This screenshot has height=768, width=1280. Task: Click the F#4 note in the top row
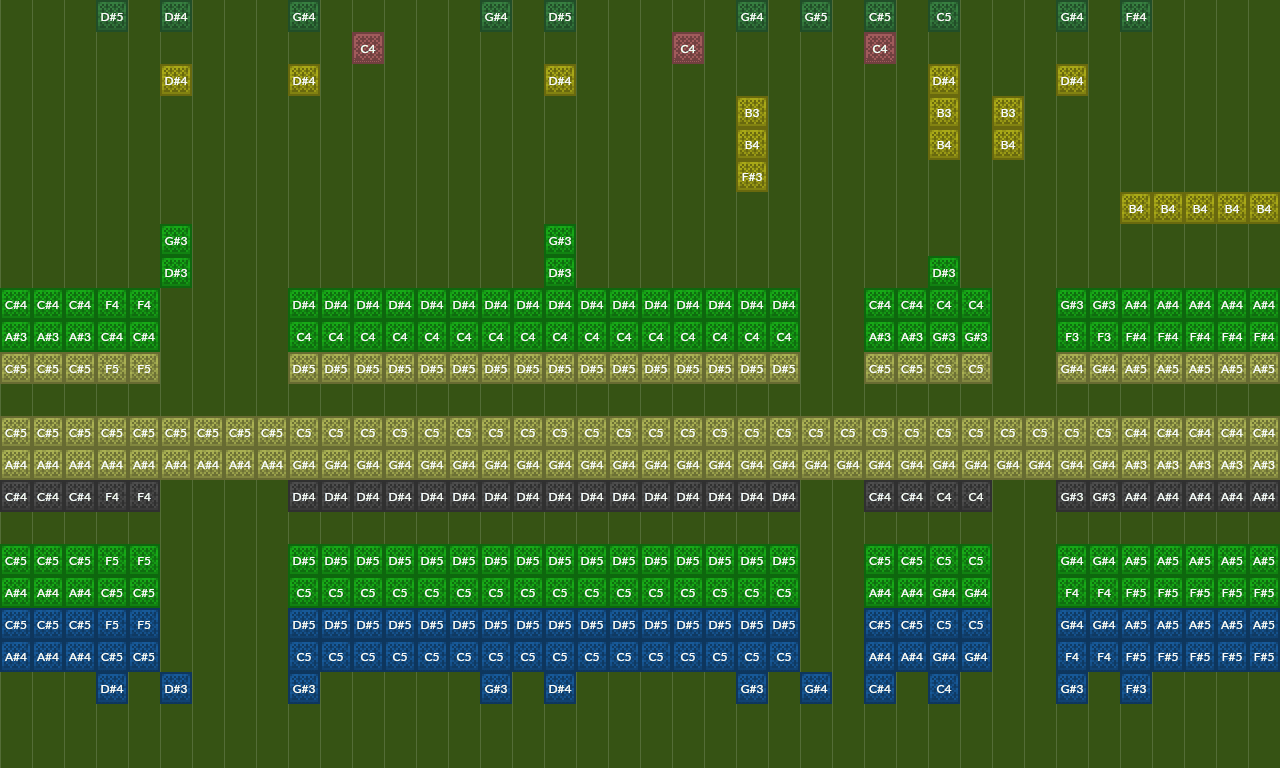click(1136, 17)
